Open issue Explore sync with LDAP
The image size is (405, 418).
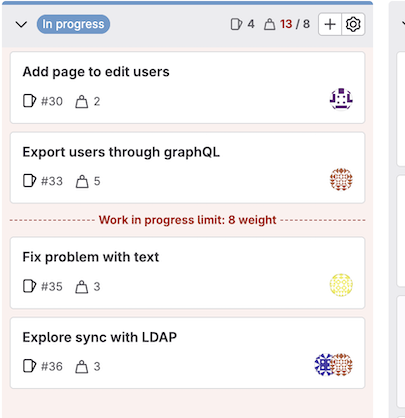[x=100, y=337]
